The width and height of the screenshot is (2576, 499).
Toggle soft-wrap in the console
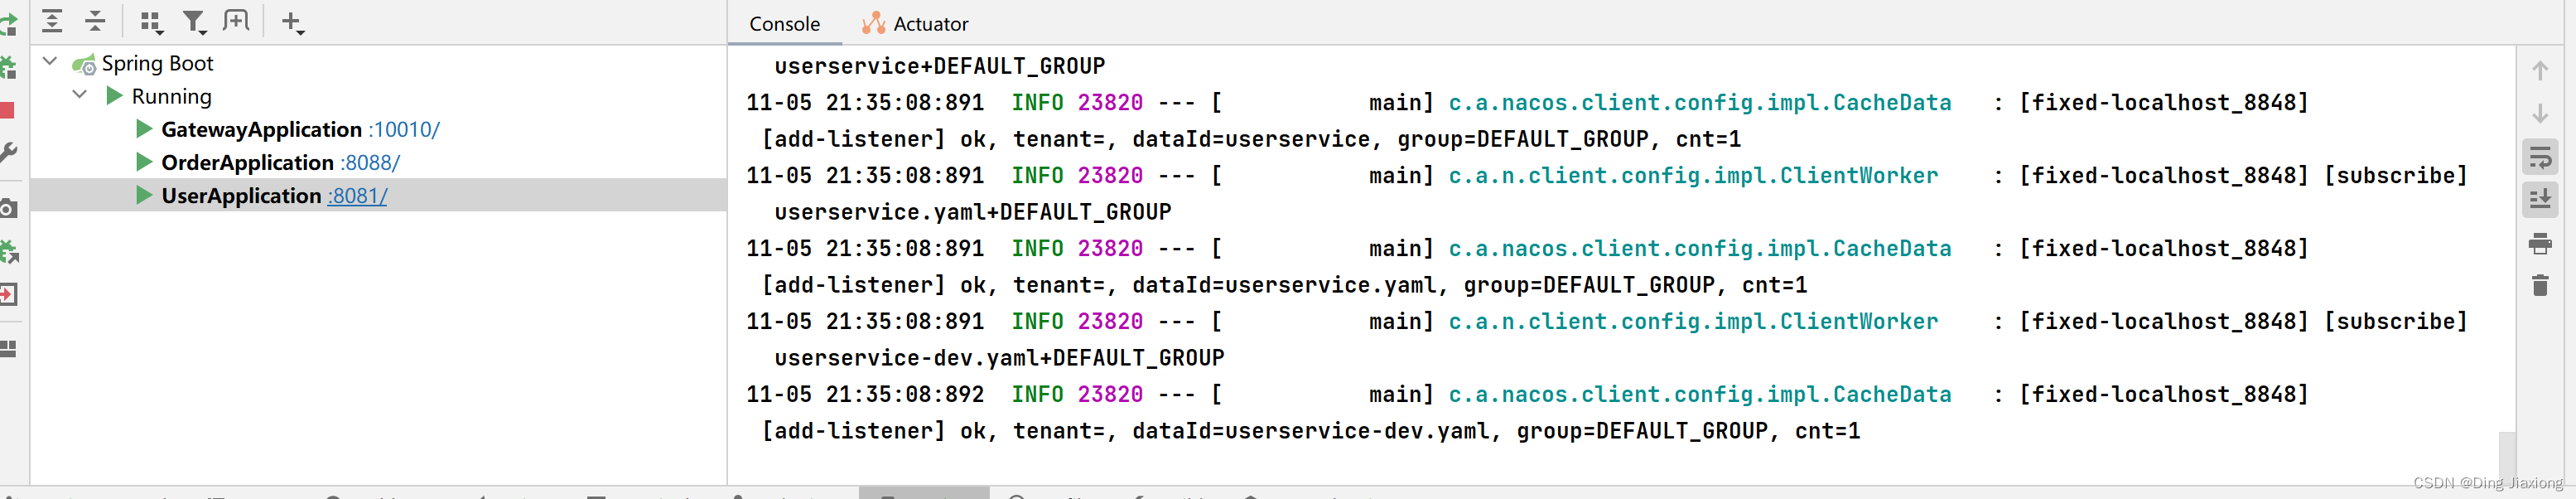coord(2540,157)
